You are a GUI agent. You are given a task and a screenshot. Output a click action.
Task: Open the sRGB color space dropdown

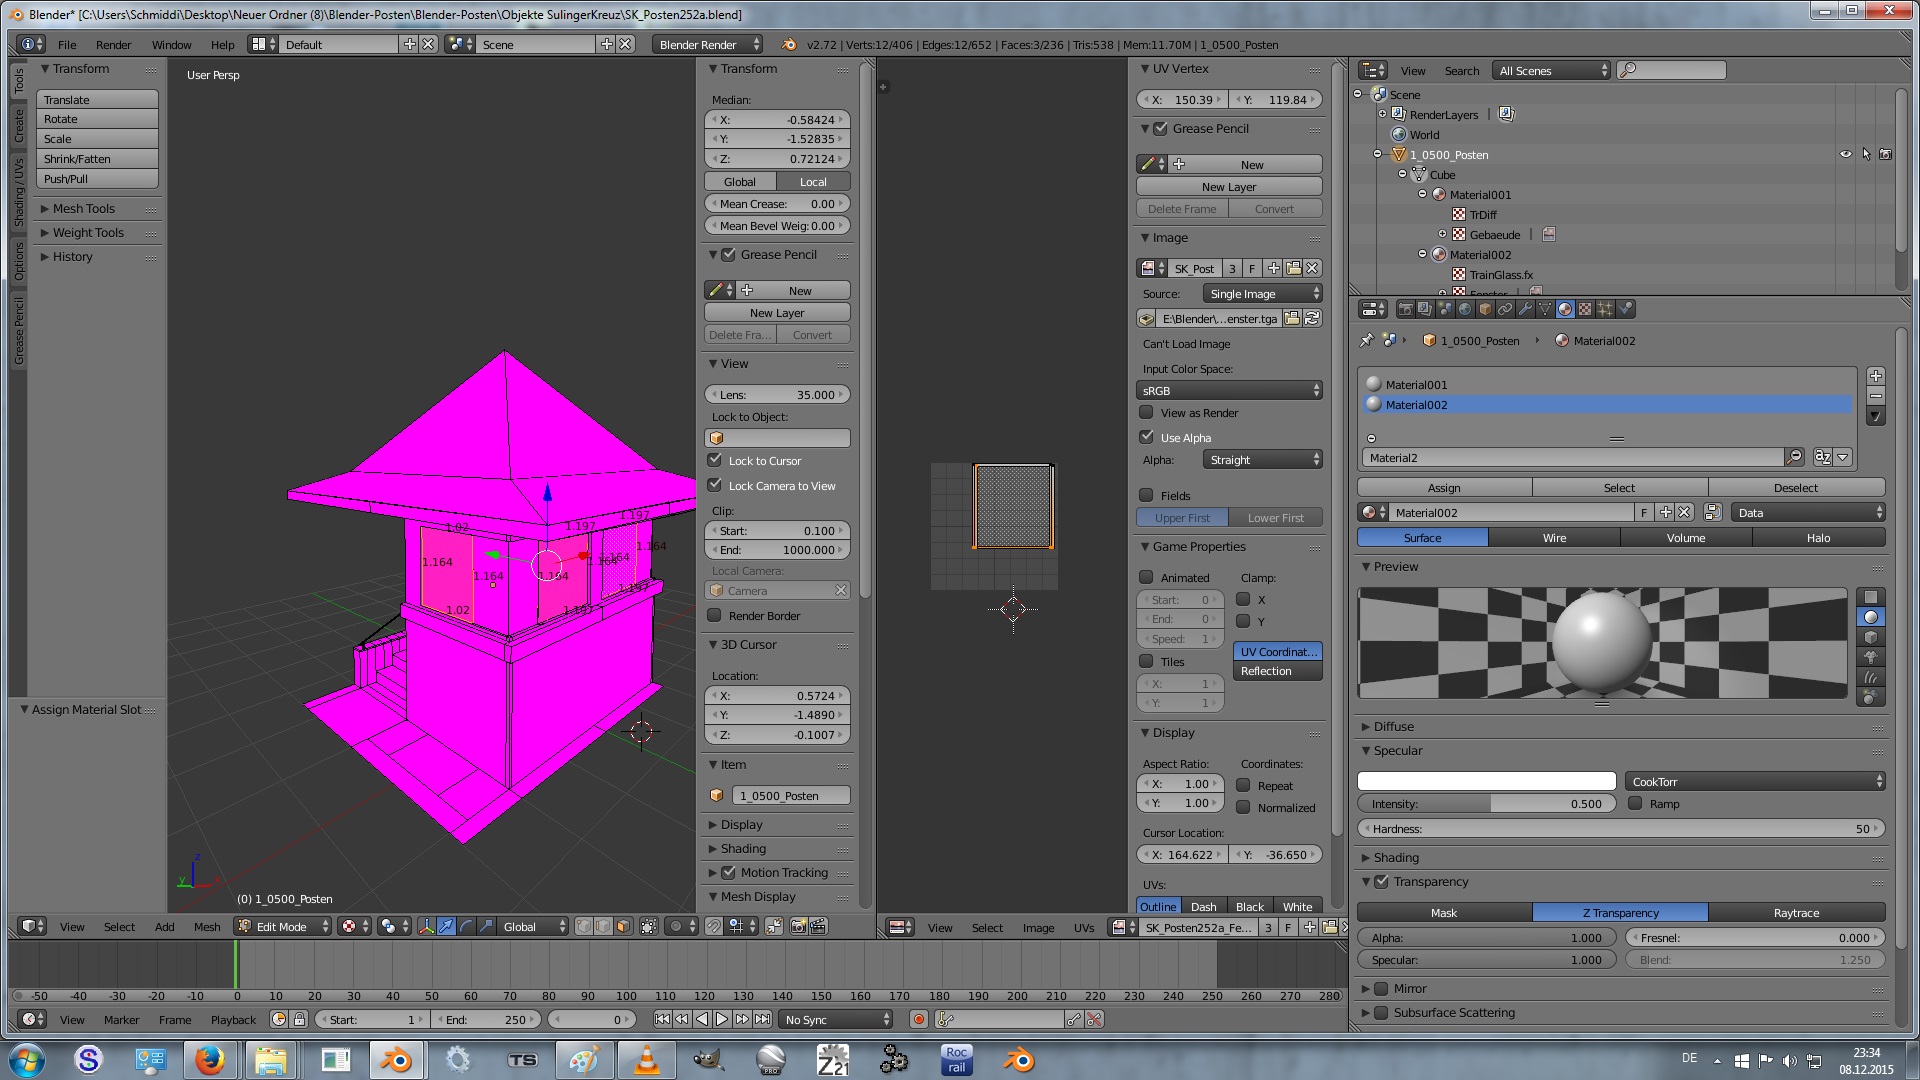pyautogui.click(x=1229, y=390)
